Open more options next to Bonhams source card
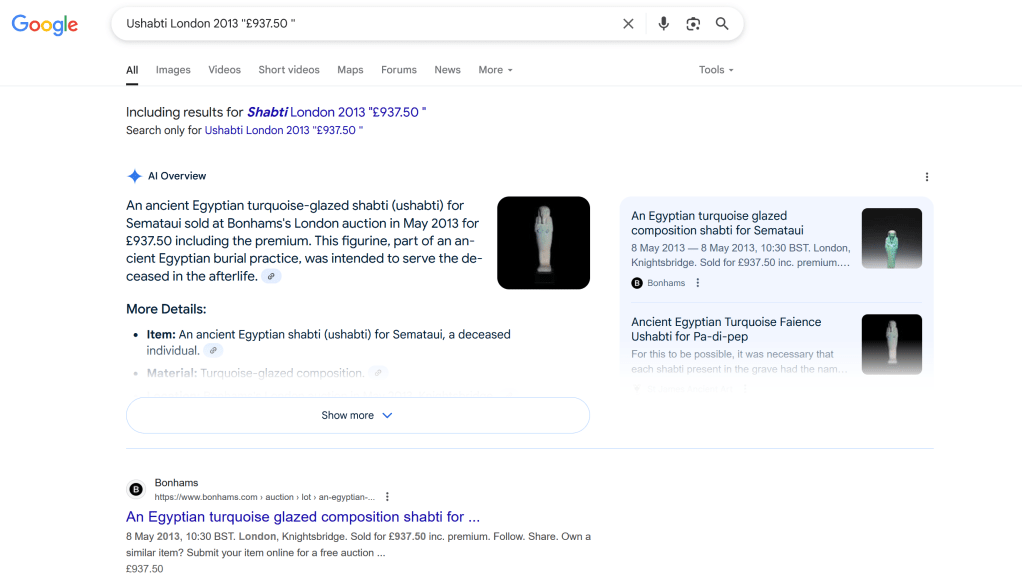The image size is (1022, 582). tap(698, 283)
